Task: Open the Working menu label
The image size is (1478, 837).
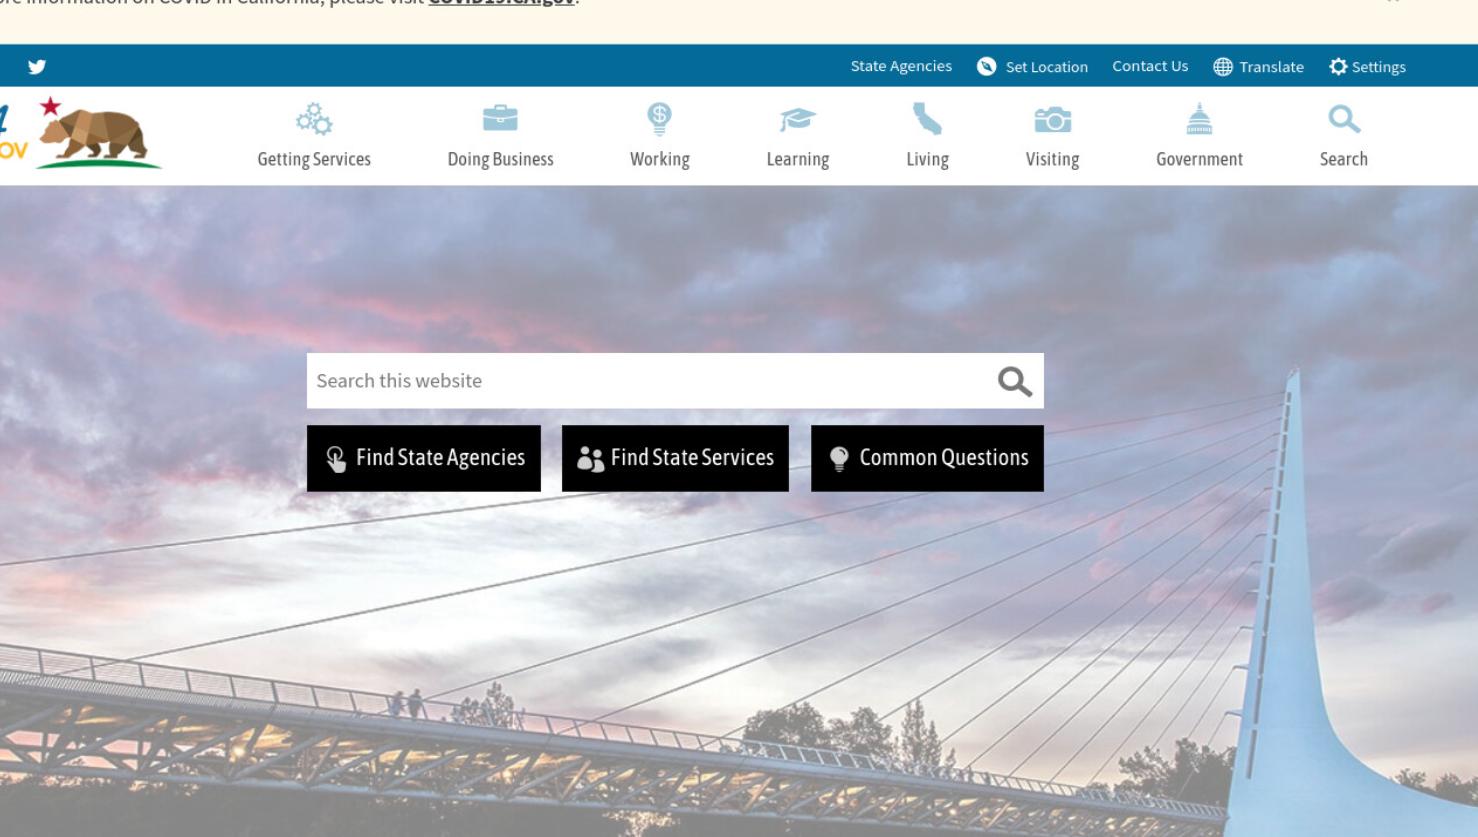Action: click(660, 159)
